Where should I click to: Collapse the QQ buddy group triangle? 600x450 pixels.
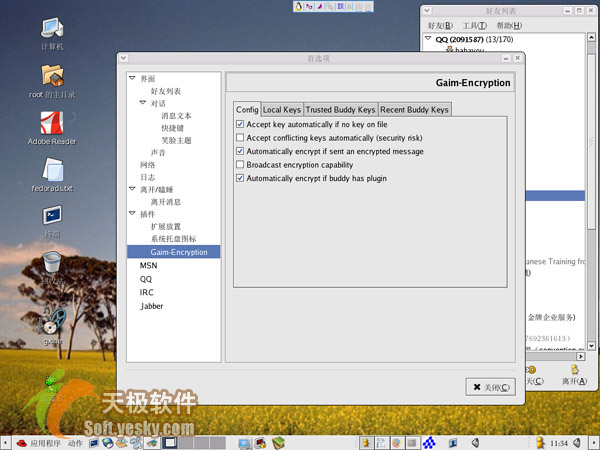428,40
